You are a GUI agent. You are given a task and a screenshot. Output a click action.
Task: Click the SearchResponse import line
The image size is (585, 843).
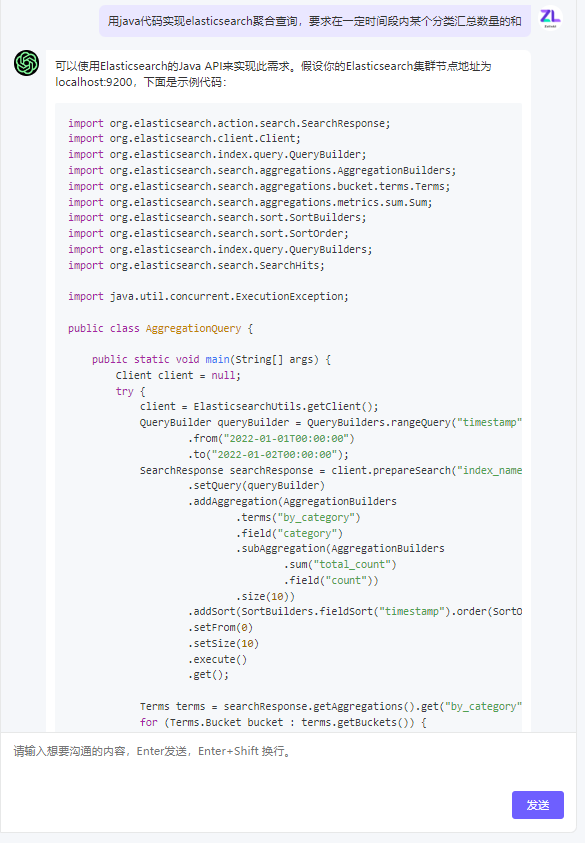(229, 123)
